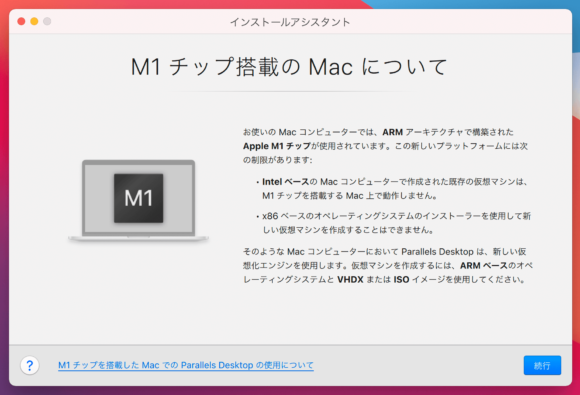Click the bullet starting x86 ベースのオペレーティングシステム
This screenshot has height=395, width=580.
(393, 223)
